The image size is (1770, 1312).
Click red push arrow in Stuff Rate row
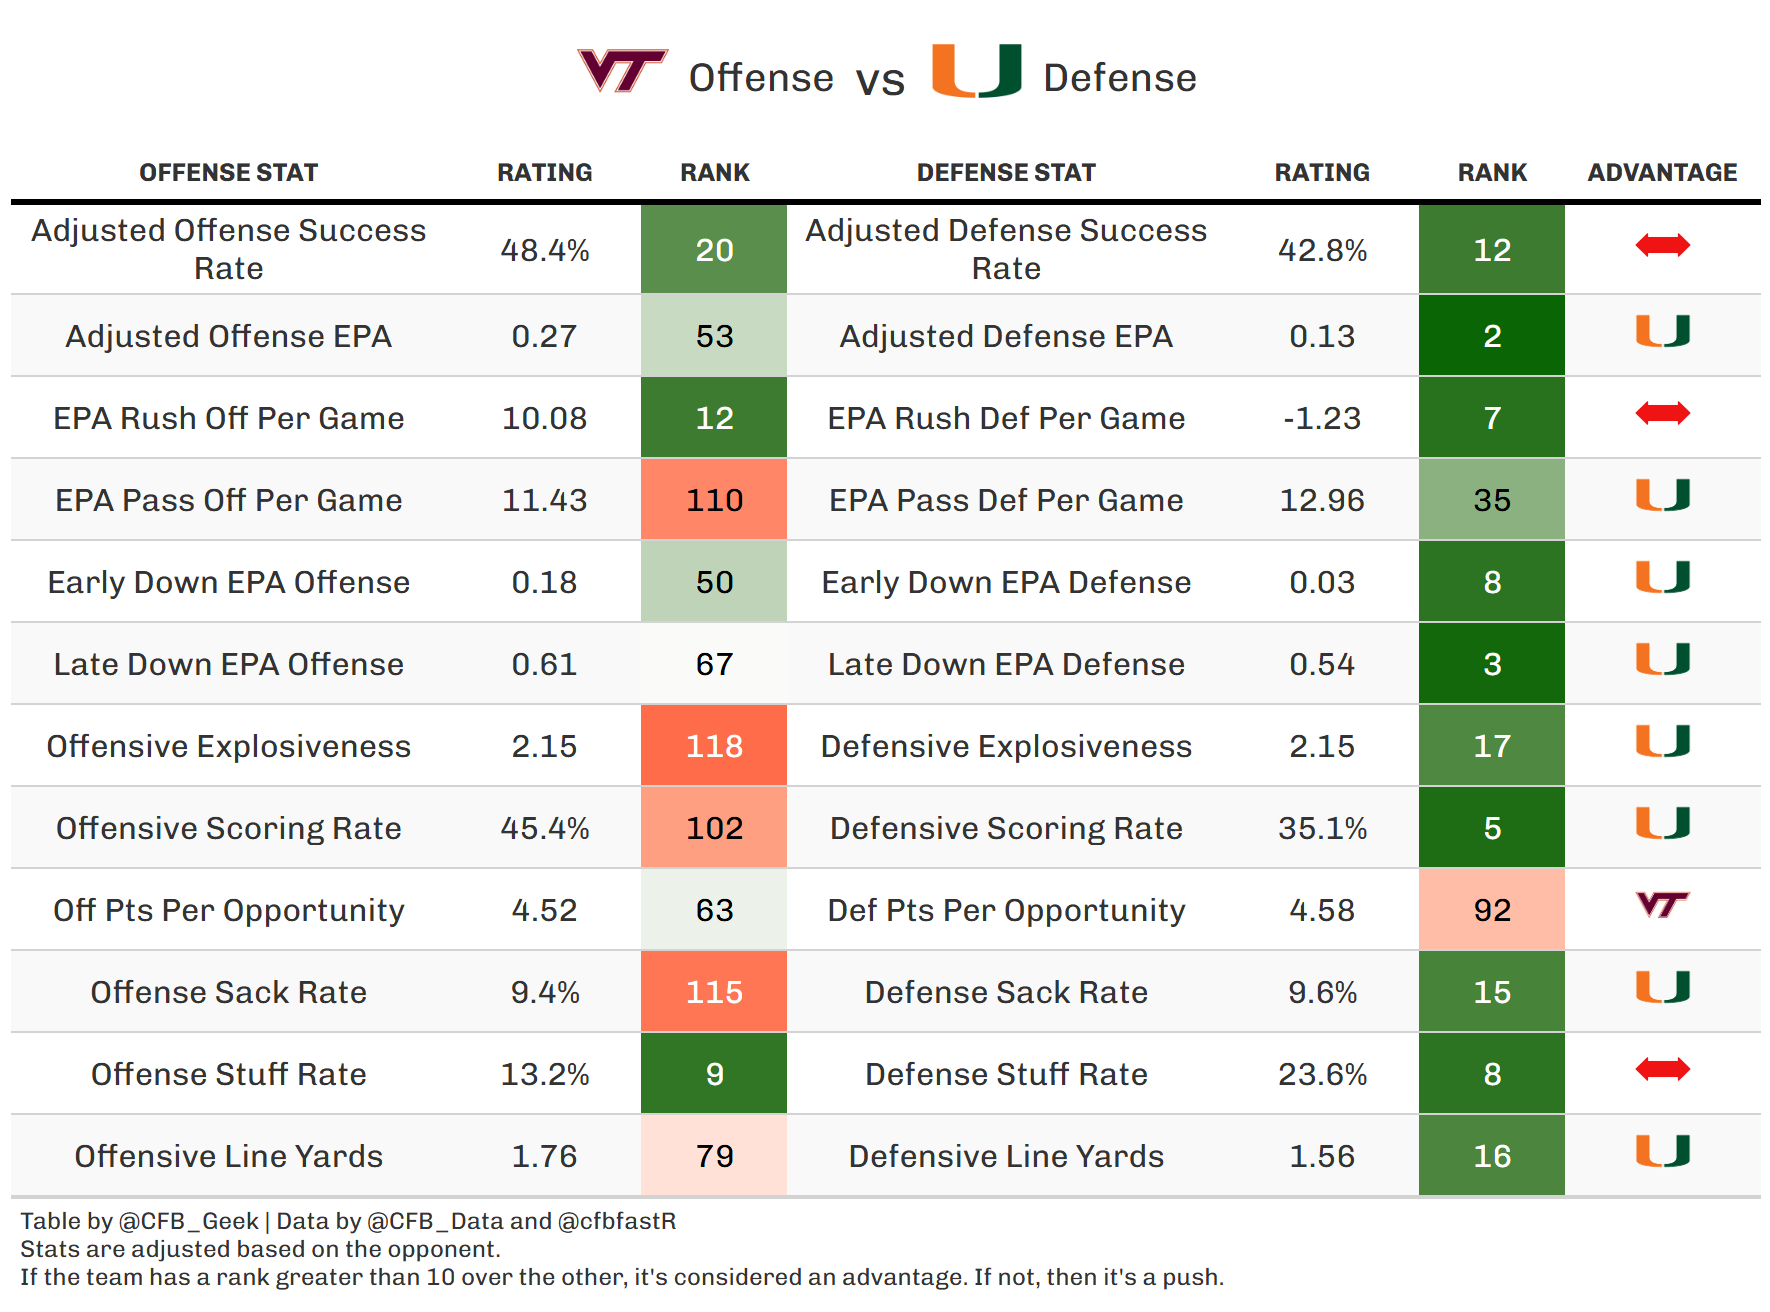click(x=1662, y=1069)
